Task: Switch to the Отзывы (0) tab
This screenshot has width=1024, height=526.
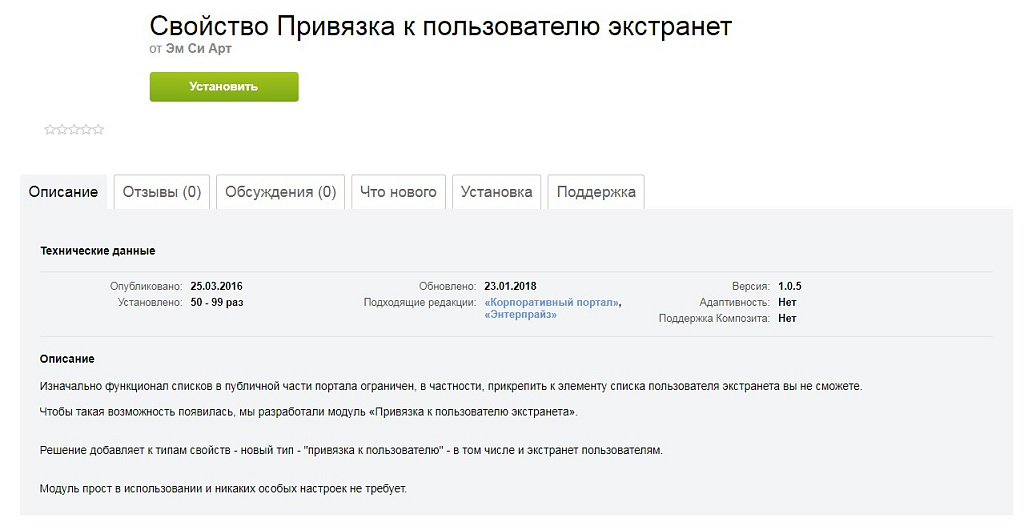Action: [x=162, y=192]
